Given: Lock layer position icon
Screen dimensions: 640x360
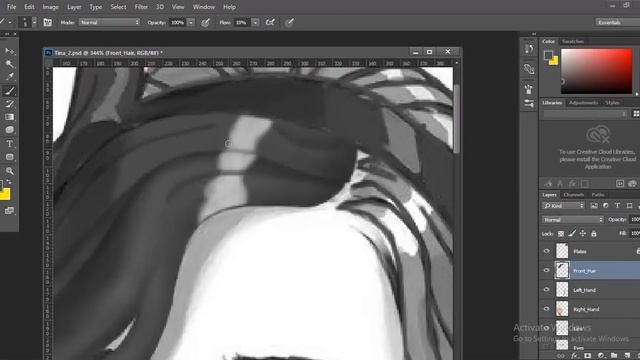Looking at the screenshot, I should (583, 233).
